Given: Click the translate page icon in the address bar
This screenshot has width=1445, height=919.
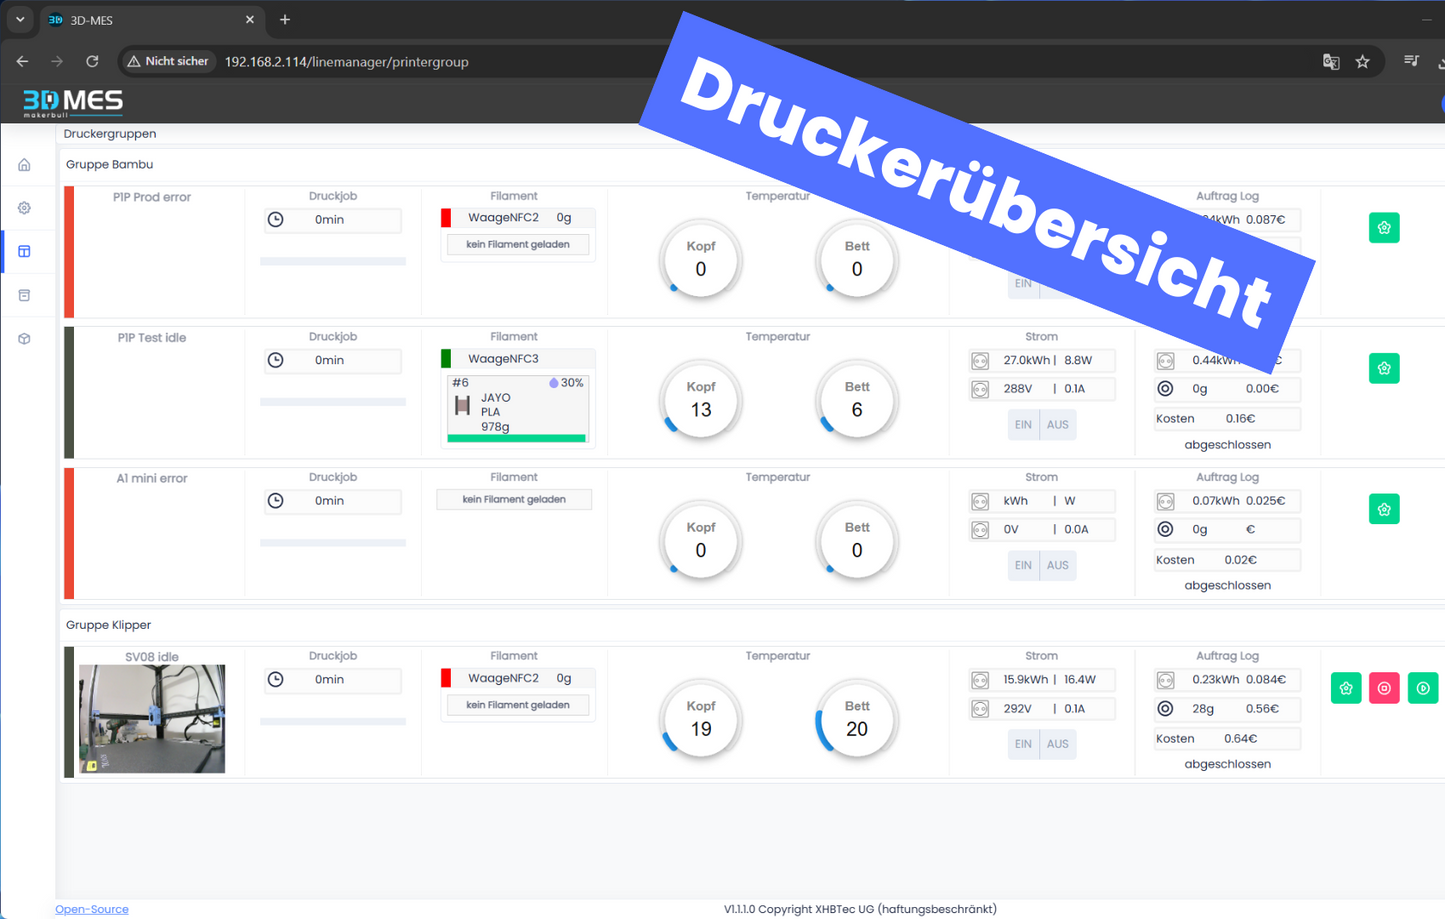Looking at the screenshot, I should click(x=1330, y=62).
